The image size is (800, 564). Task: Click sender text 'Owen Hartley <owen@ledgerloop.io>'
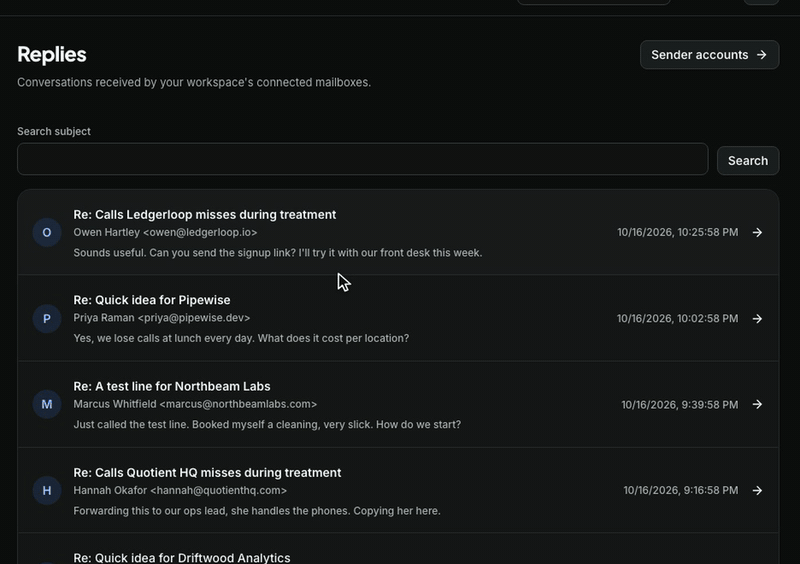point(165,232)
